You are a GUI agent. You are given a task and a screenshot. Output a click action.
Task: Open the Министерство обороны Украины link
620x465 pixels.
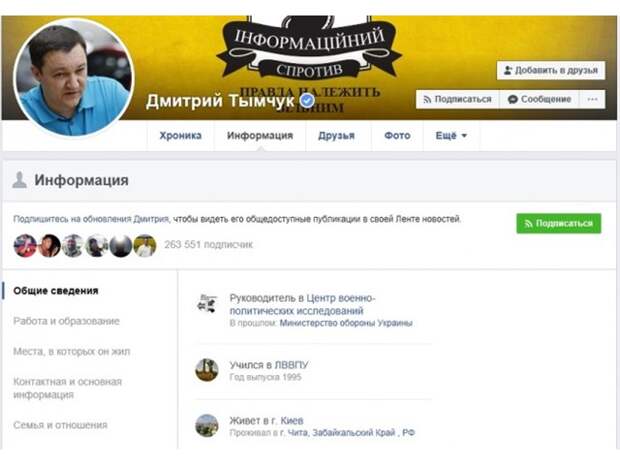tap(346, 323)
